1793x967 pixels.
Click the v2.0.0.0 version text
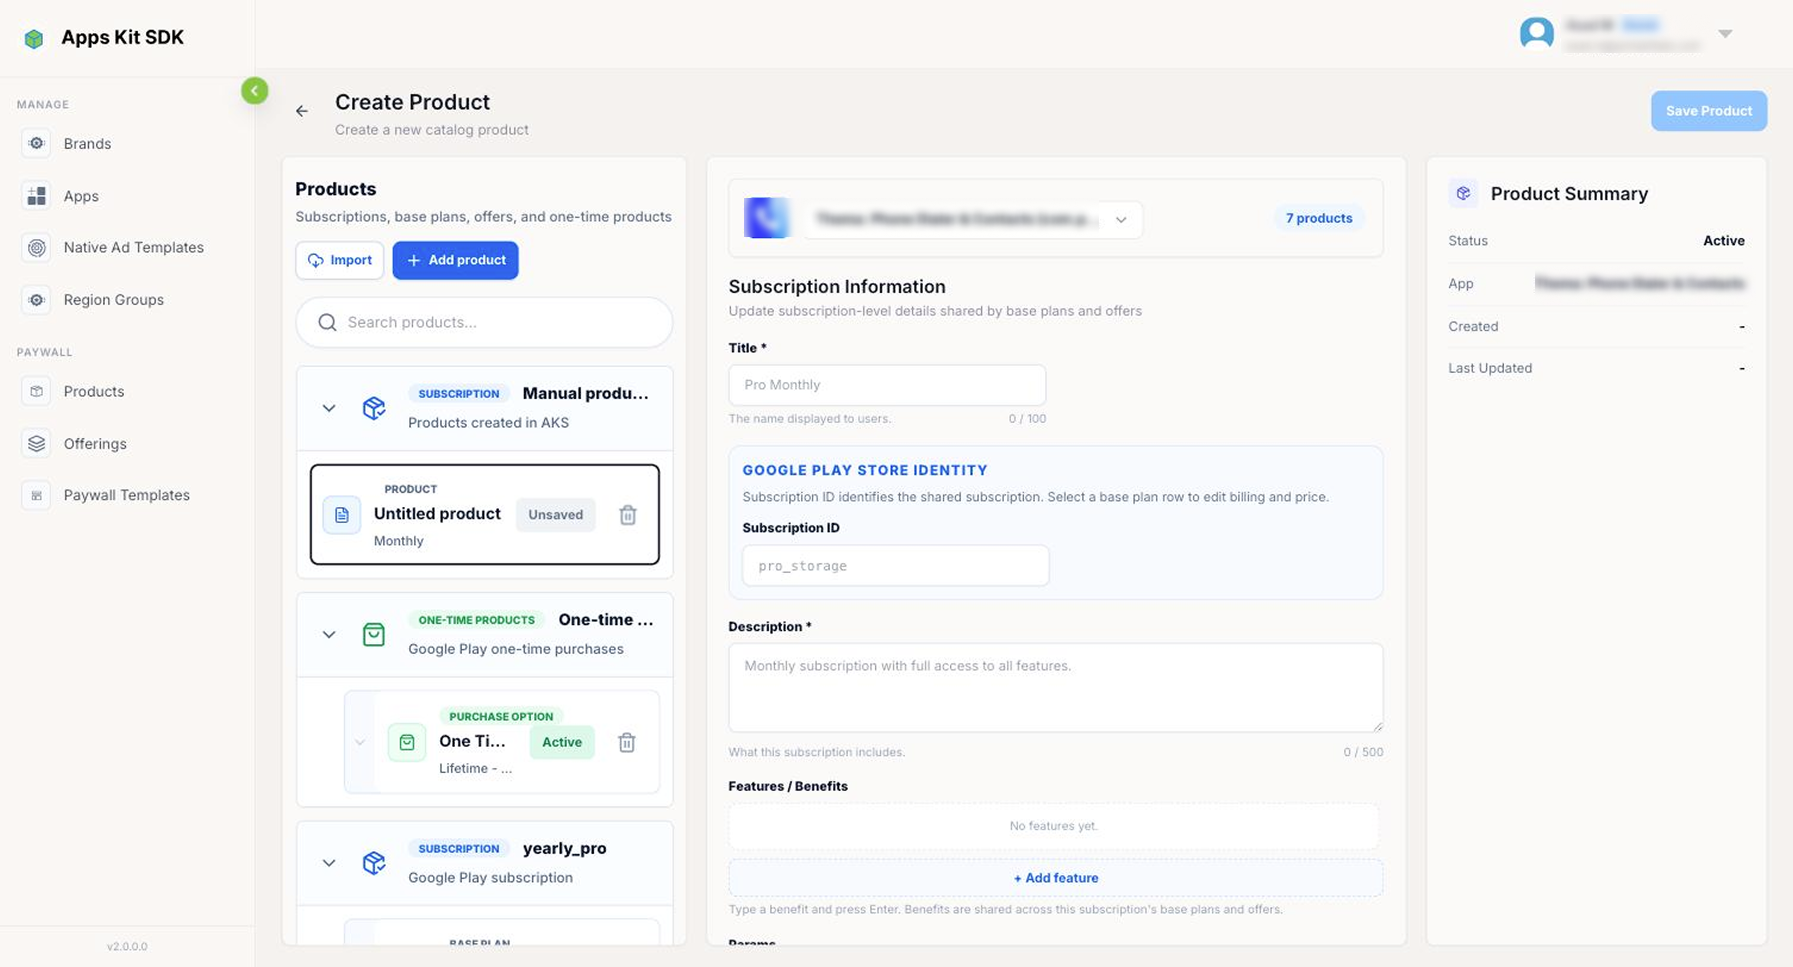127,946
